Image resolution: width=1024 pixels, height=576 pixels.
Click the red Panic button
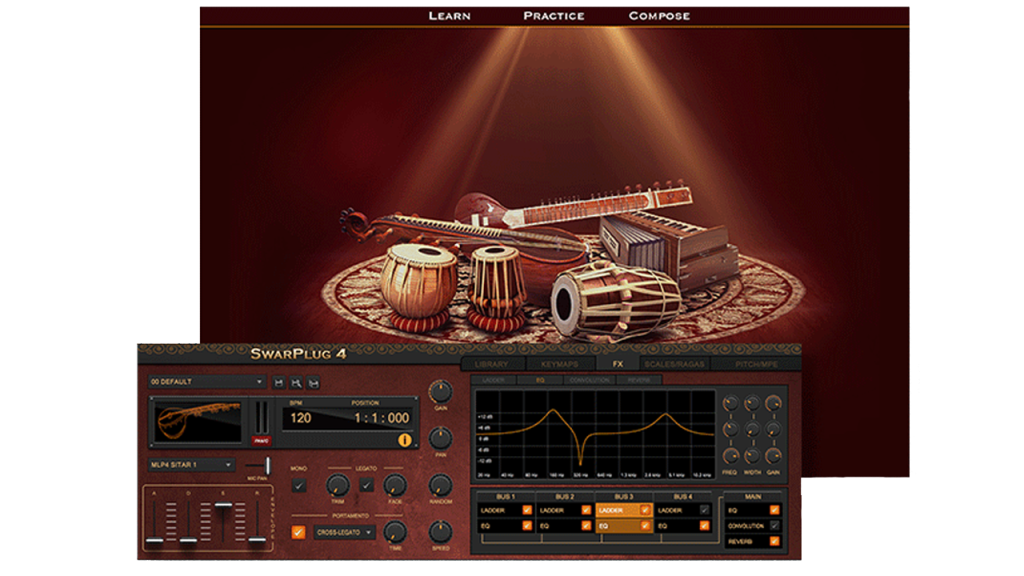click(261, 439)
